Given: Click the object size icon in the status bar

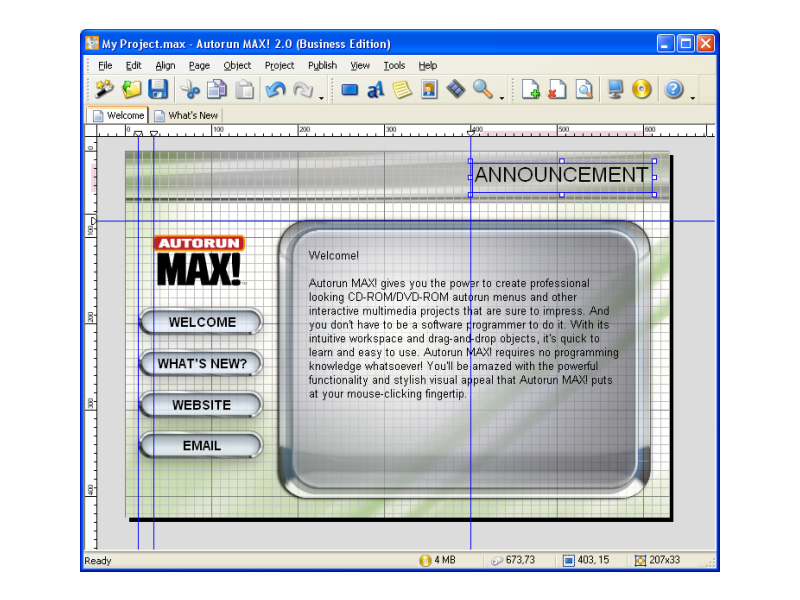Looking at the screenshot, I should click(640, 561).
